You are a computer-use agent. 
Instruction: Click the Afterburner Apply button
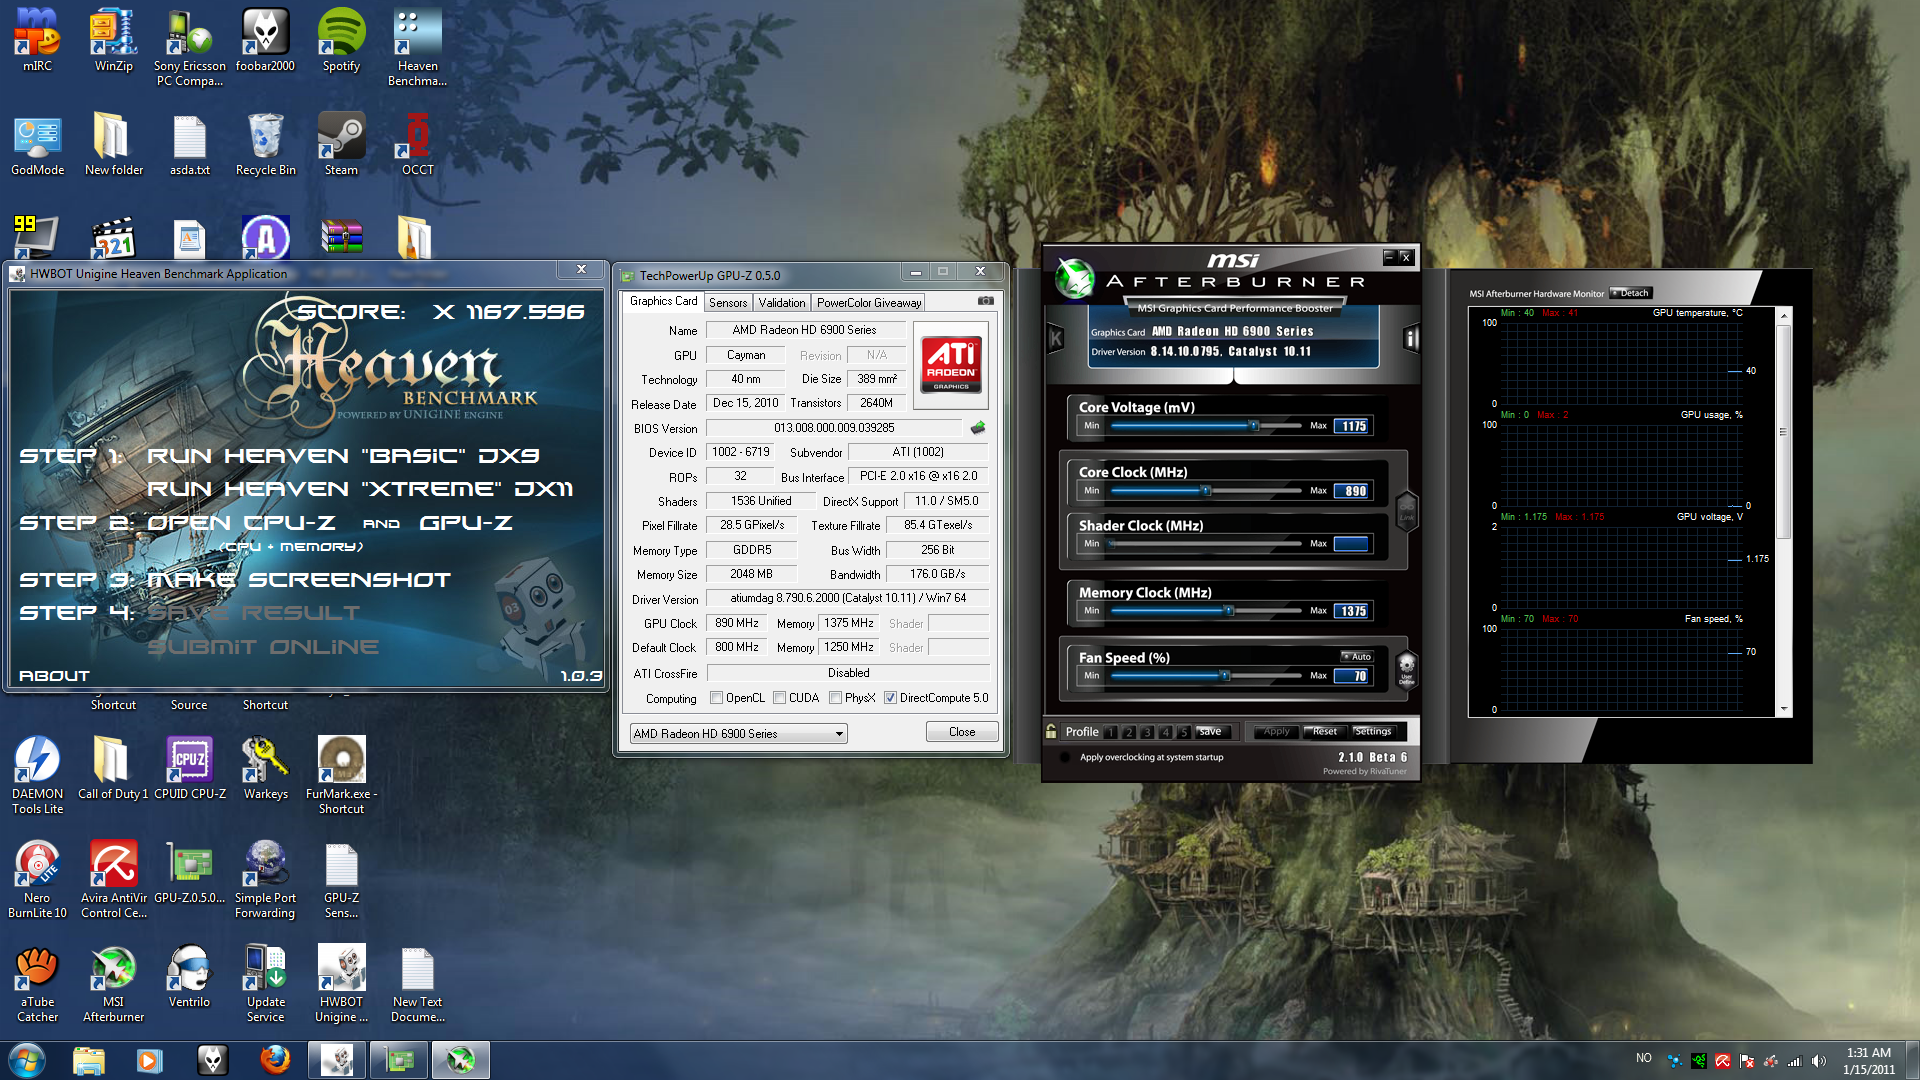pos(1276,732)
